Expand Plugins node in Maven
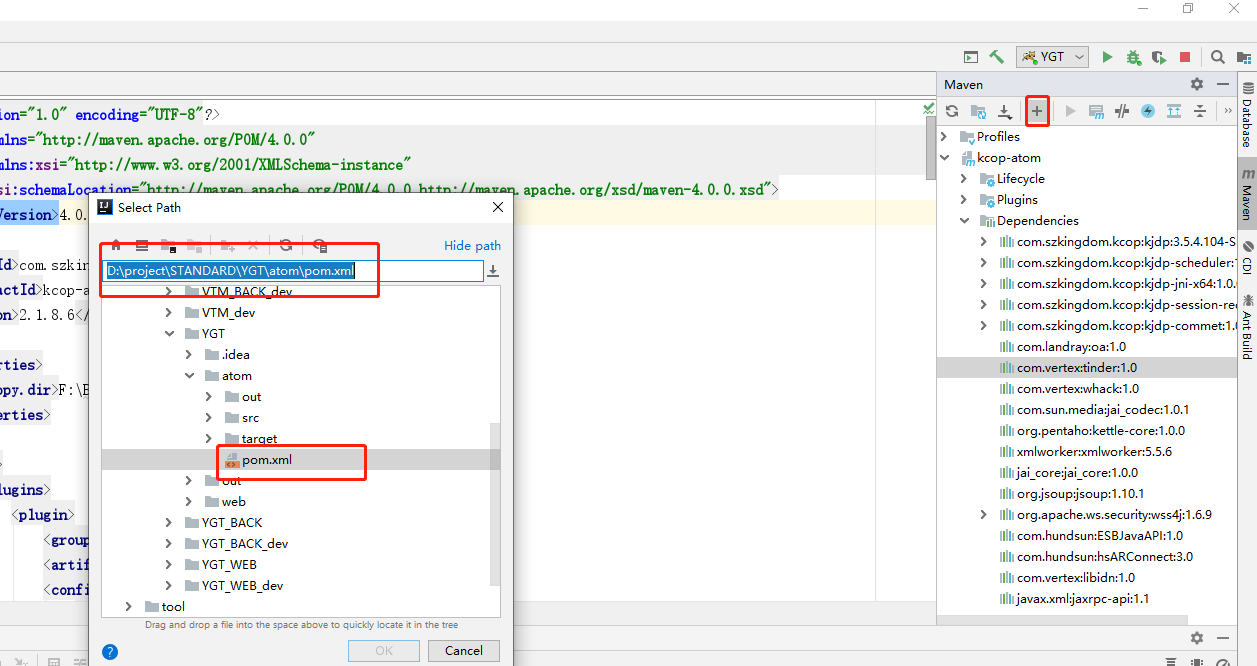 click(x=964, y=199)
